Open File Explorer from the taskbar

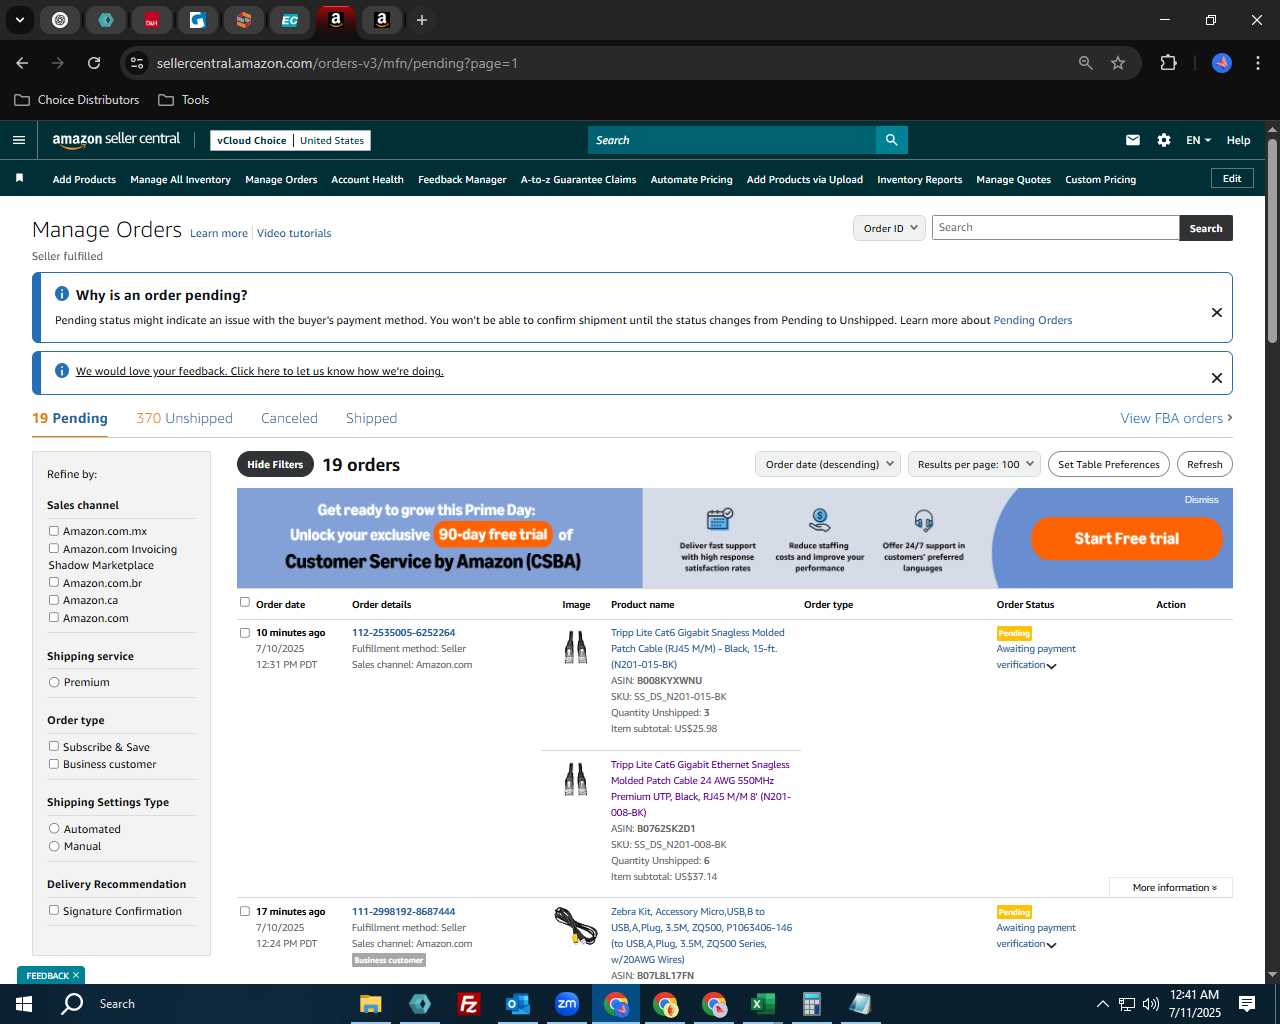click(371, 1004)
